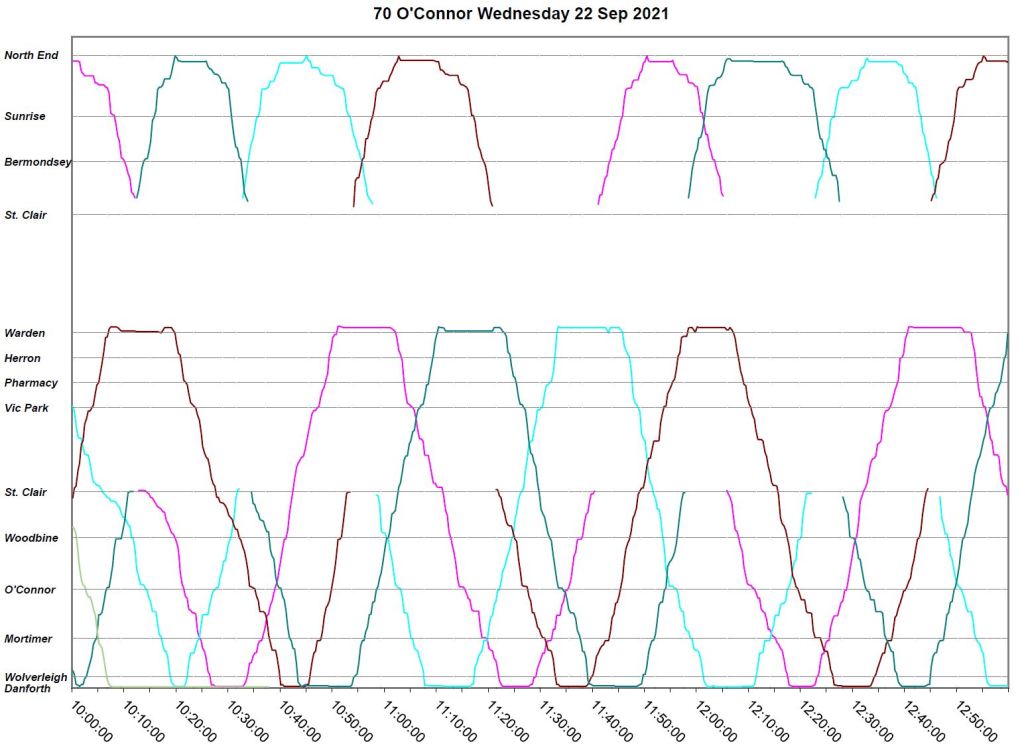Click the 11:30:00 time tick label

558,721
